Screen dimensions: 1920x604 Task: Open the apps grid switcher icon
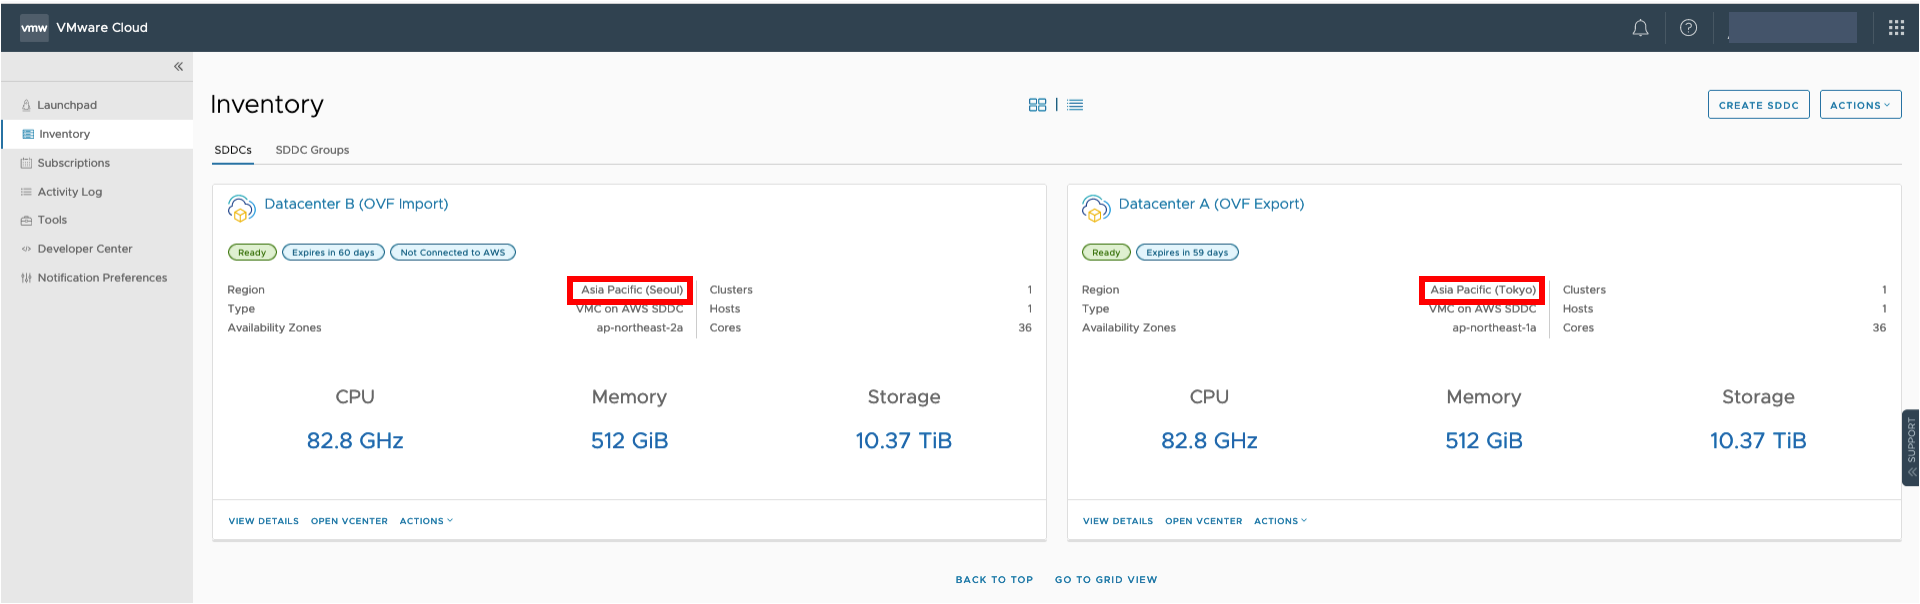[x=1896, y=28]
